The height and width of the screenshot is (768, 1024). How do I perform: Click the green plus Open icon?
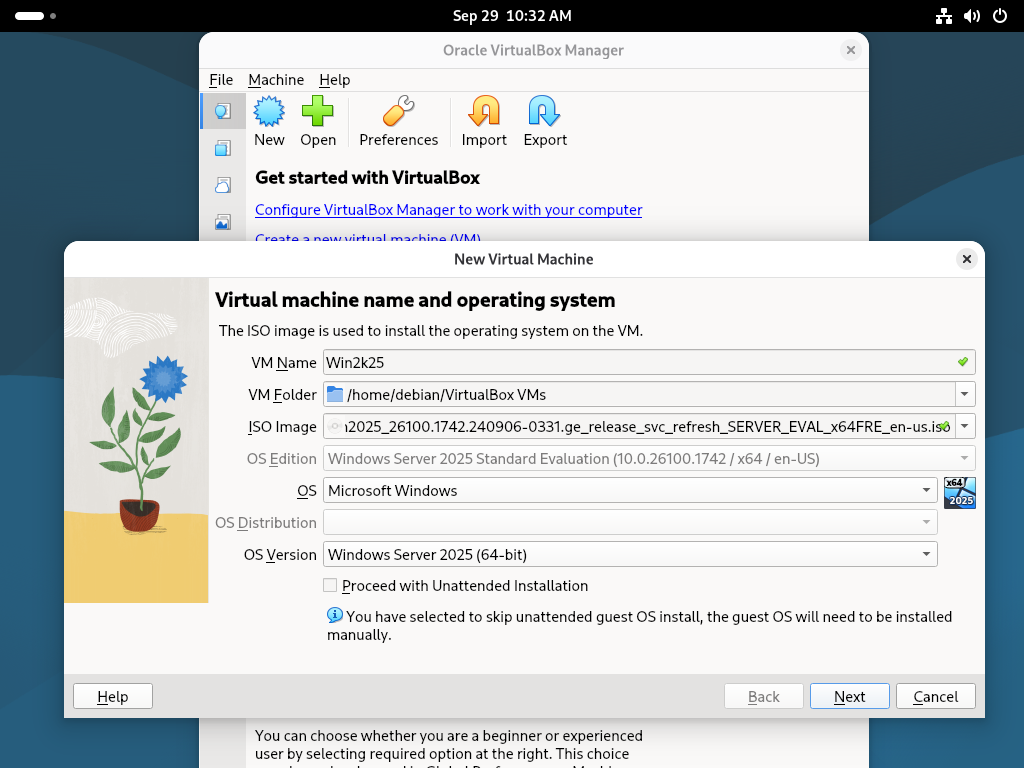tap(318, 112)
